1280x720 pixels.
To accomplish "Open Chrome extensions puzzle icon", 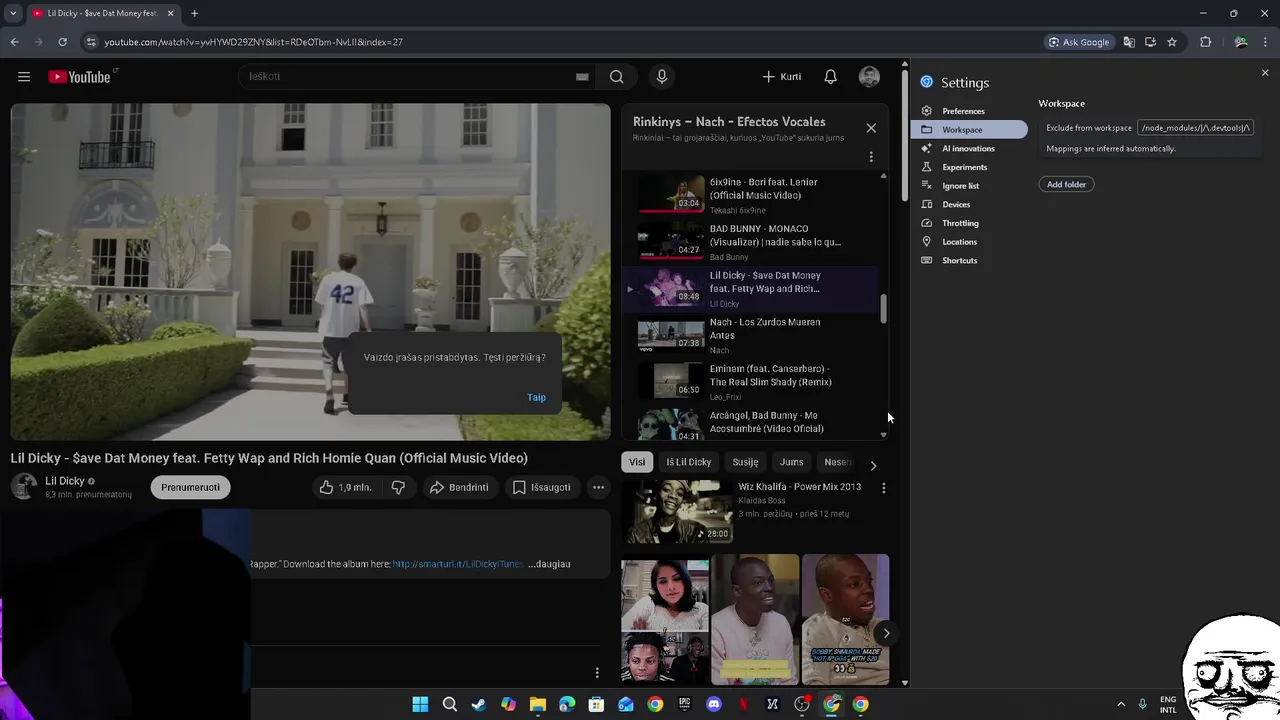I will pos(1205,42).
